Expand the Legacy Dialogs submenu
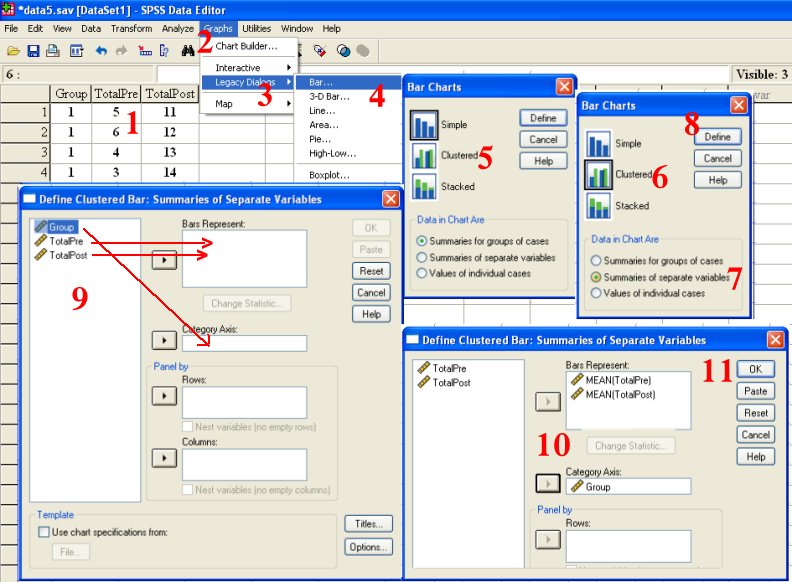The image size is (792, 582). 246,82
